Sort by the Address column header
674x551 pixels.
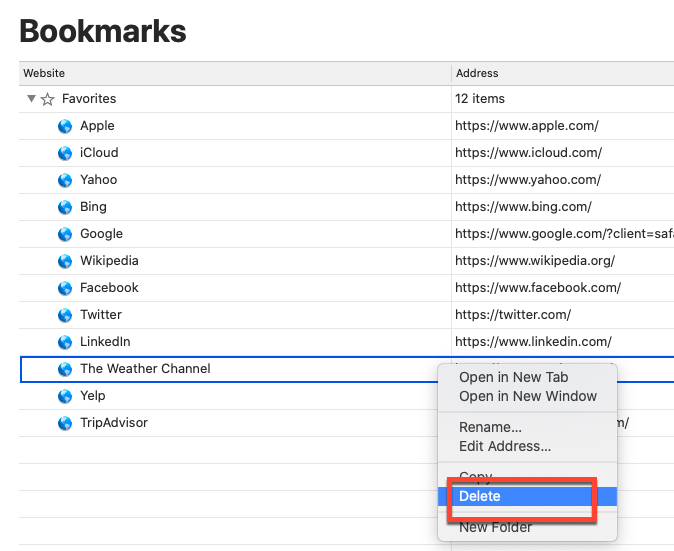[x=563, y=73]
